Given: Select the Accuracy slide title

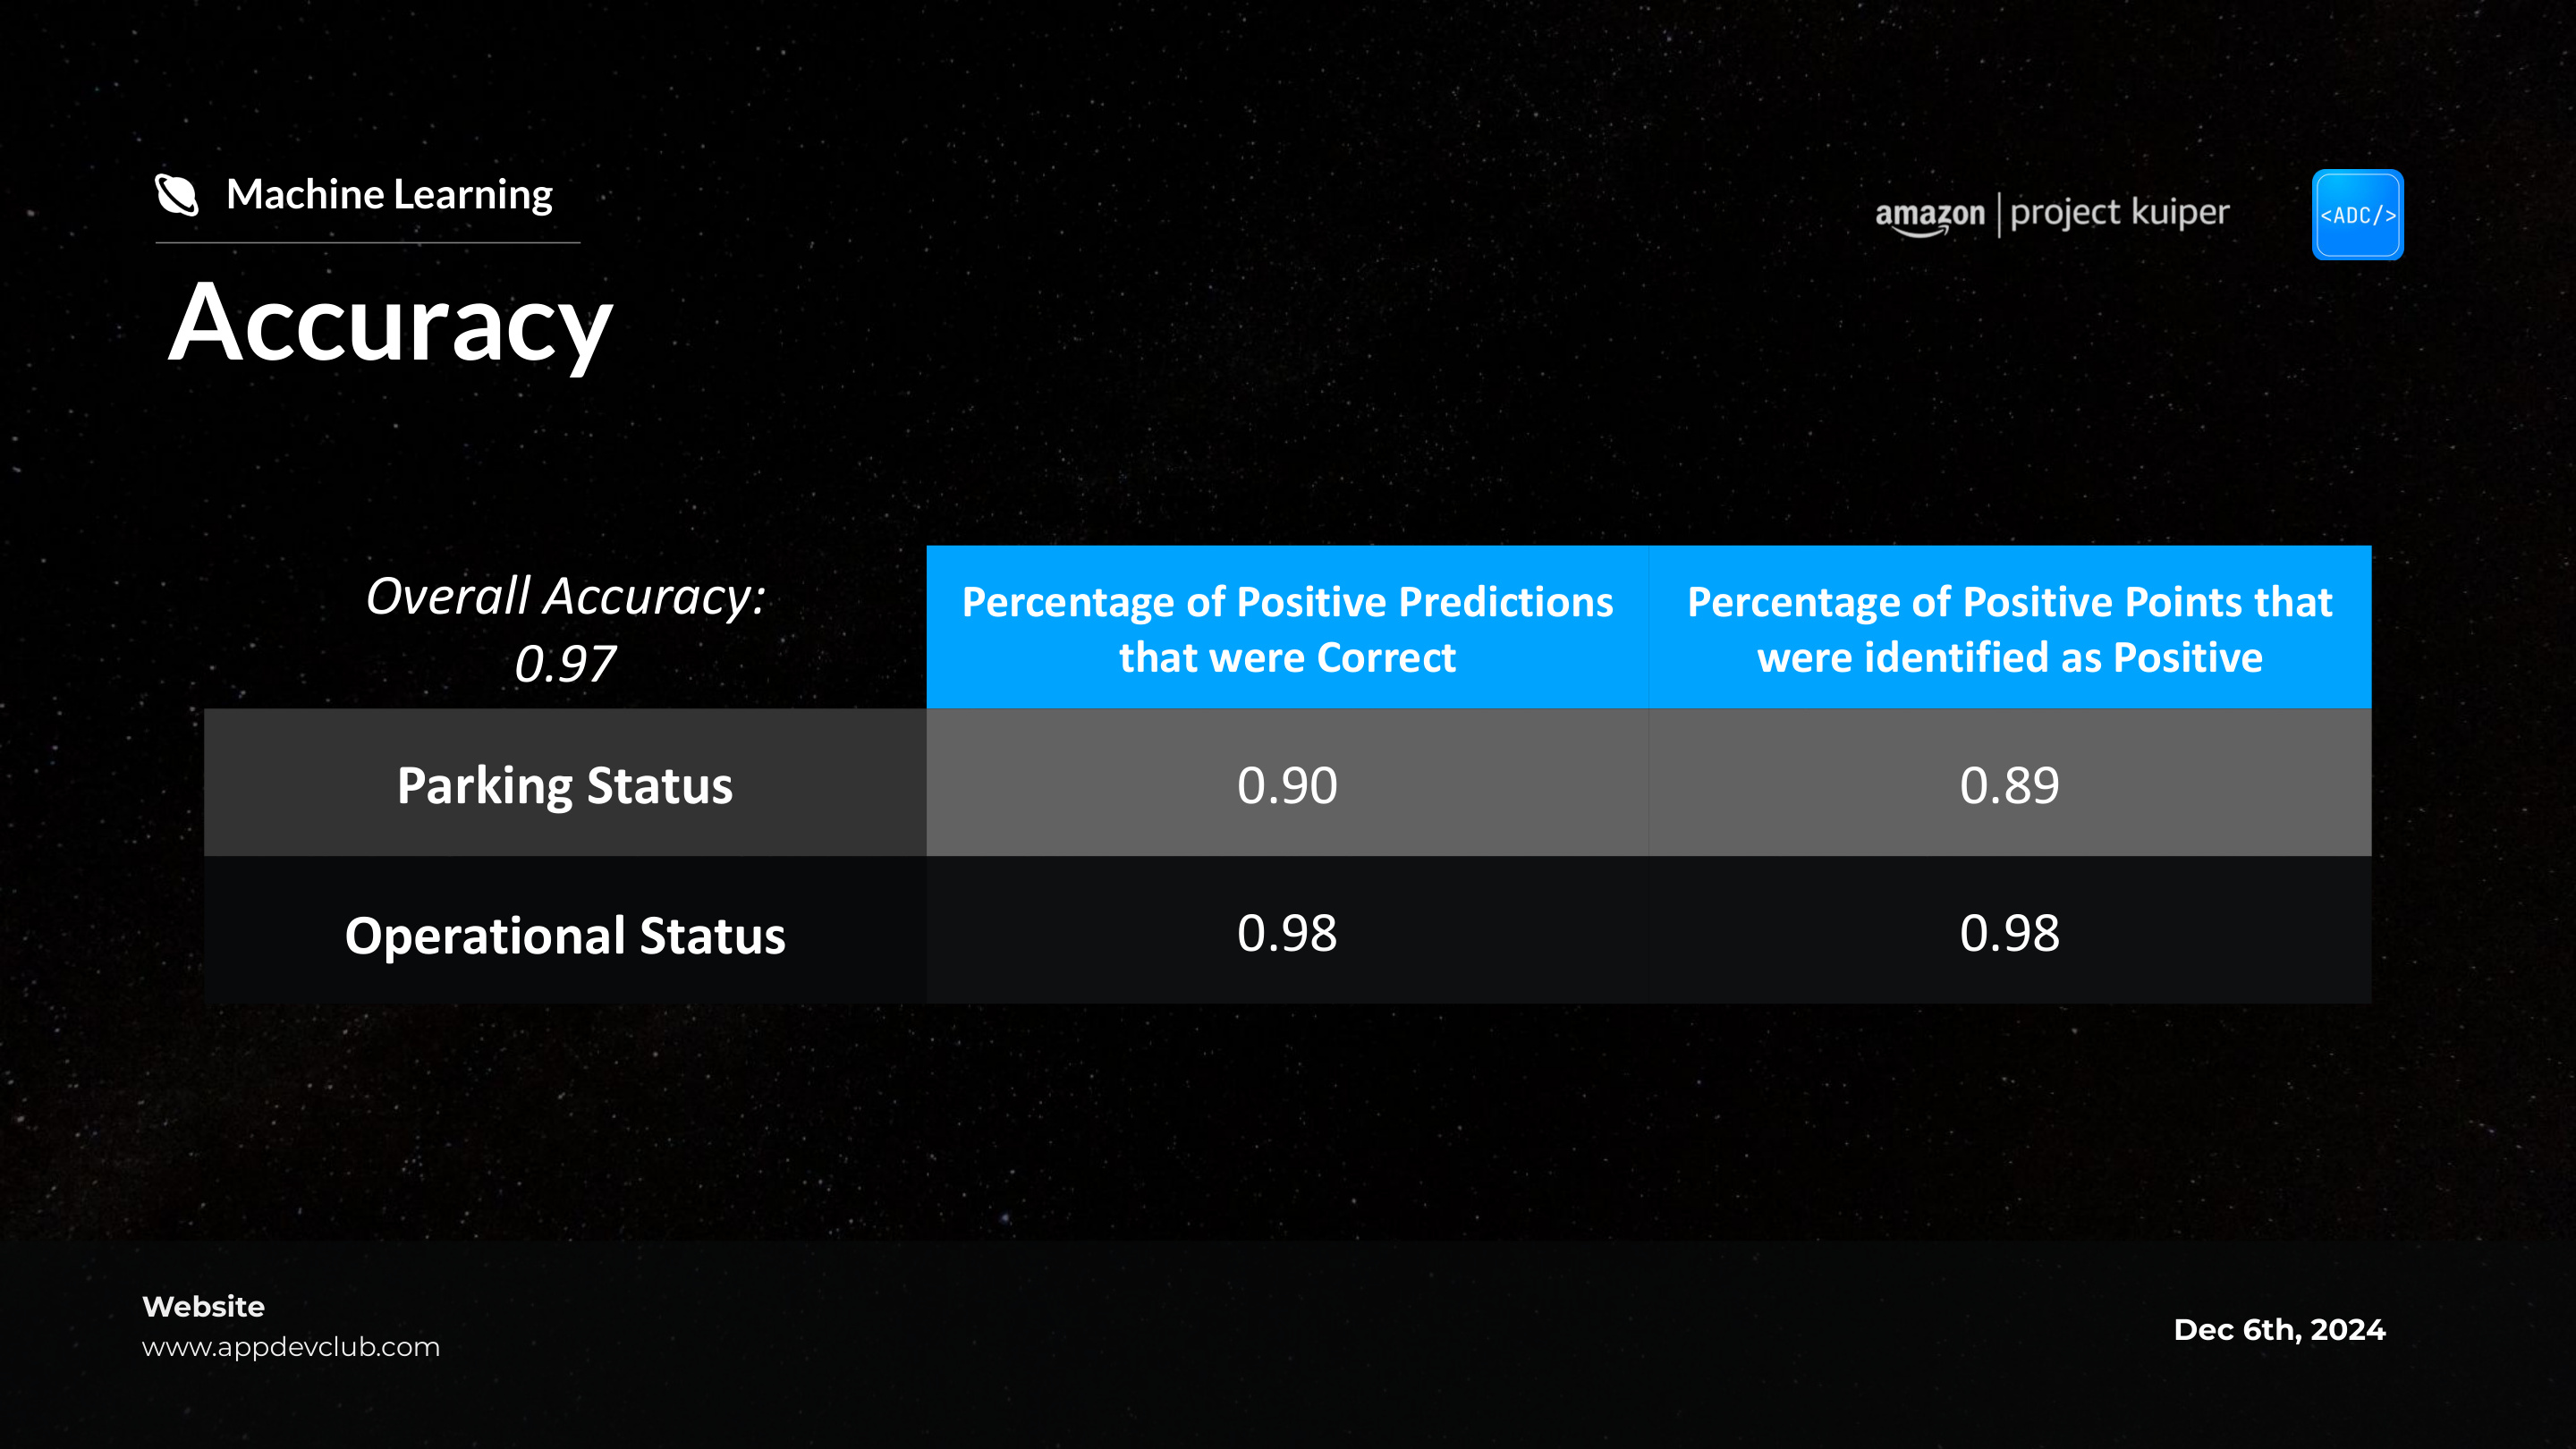Looking at the screenshot, I should 390,324.
